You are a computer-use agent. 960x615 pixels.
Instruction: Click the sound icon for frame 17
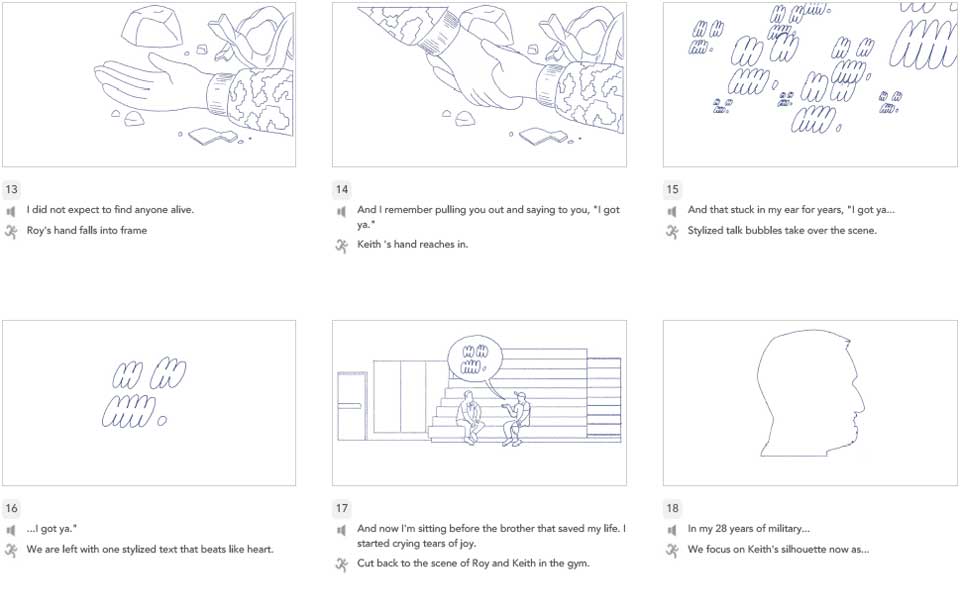(x=341, y=530)
